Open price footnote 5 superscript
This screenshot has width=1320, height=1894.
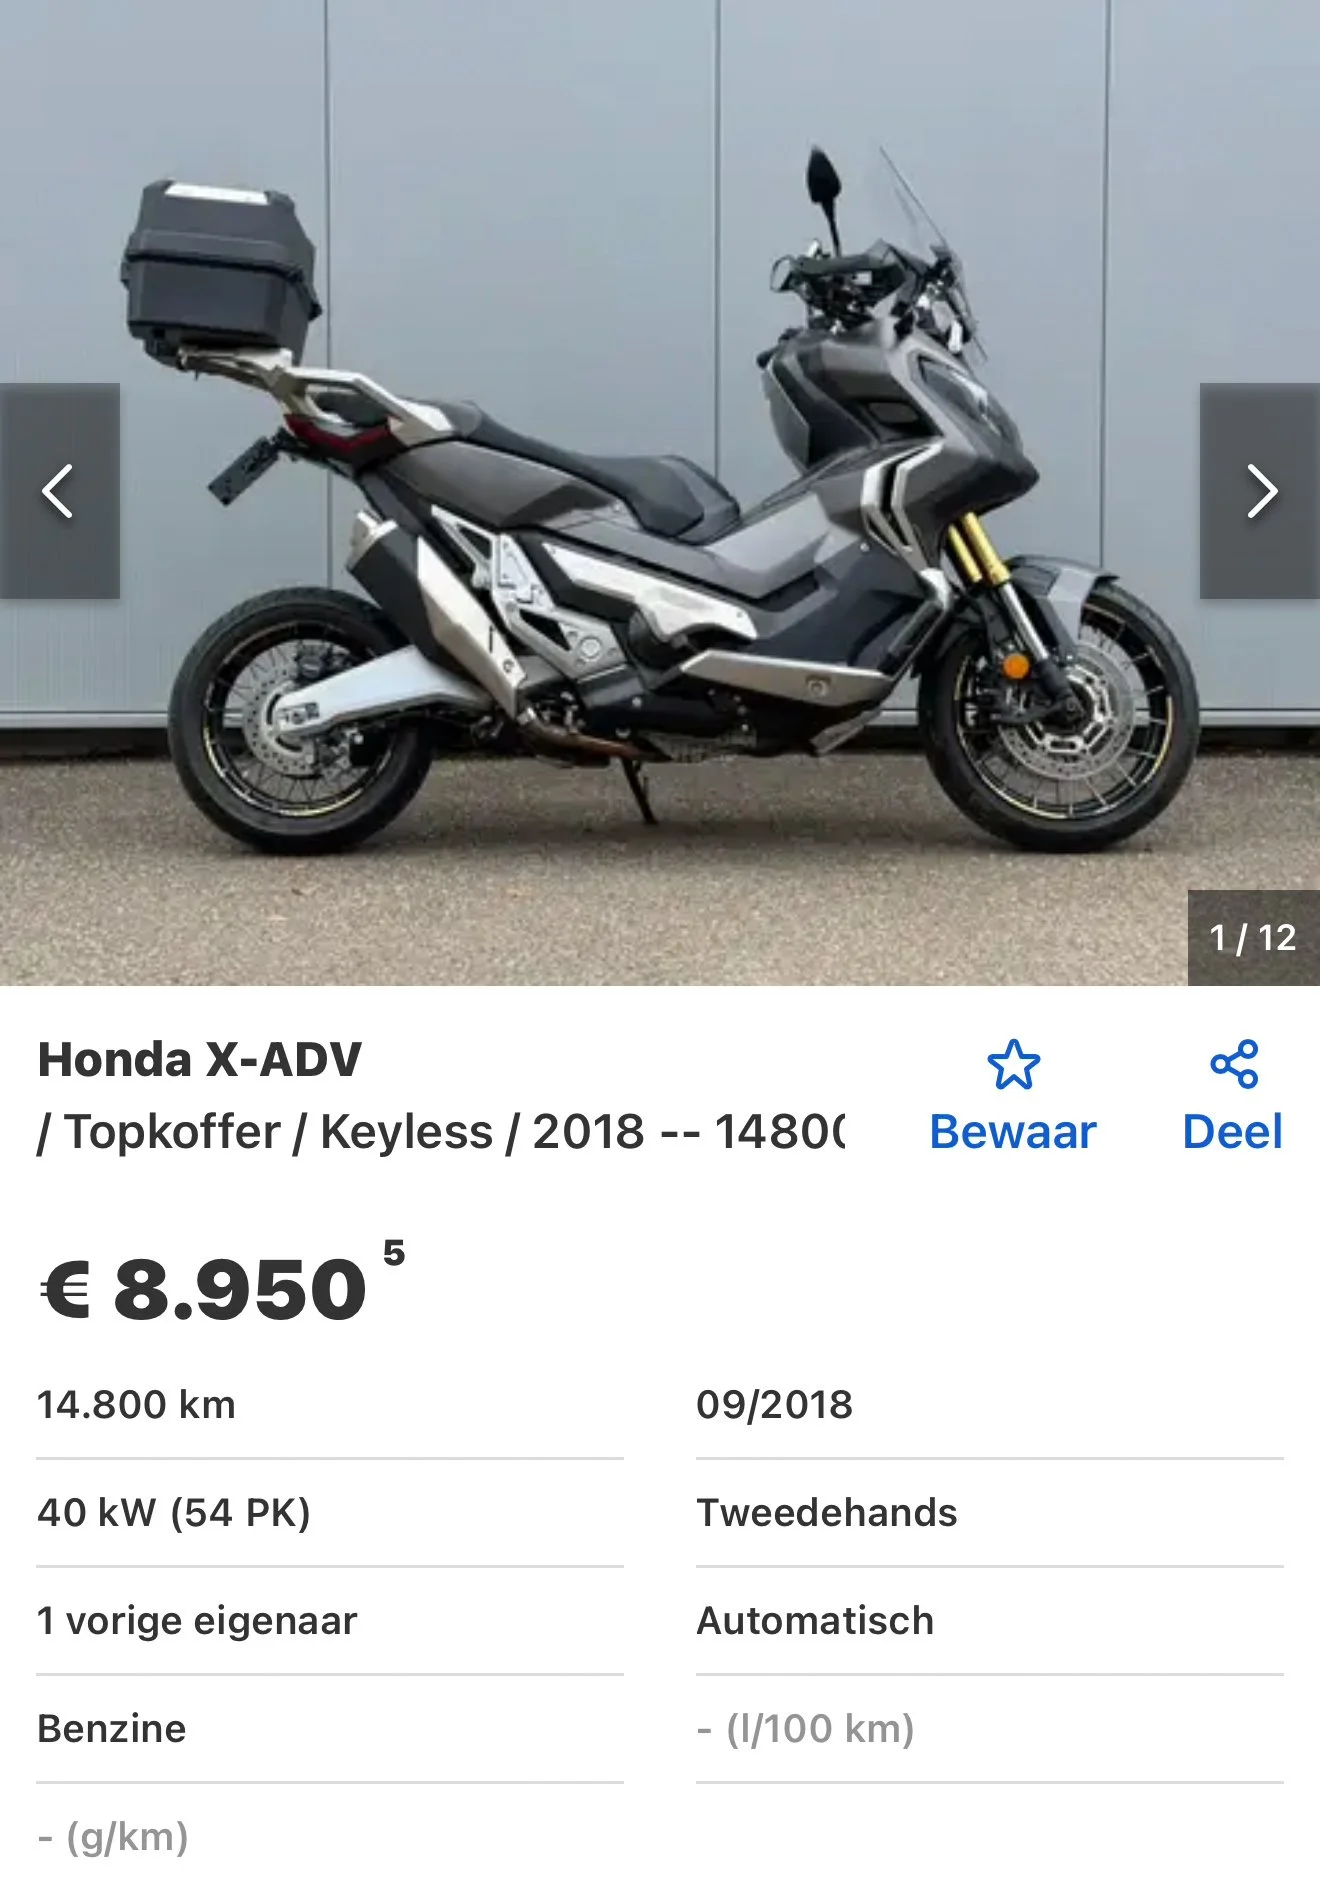[394, 1252]
